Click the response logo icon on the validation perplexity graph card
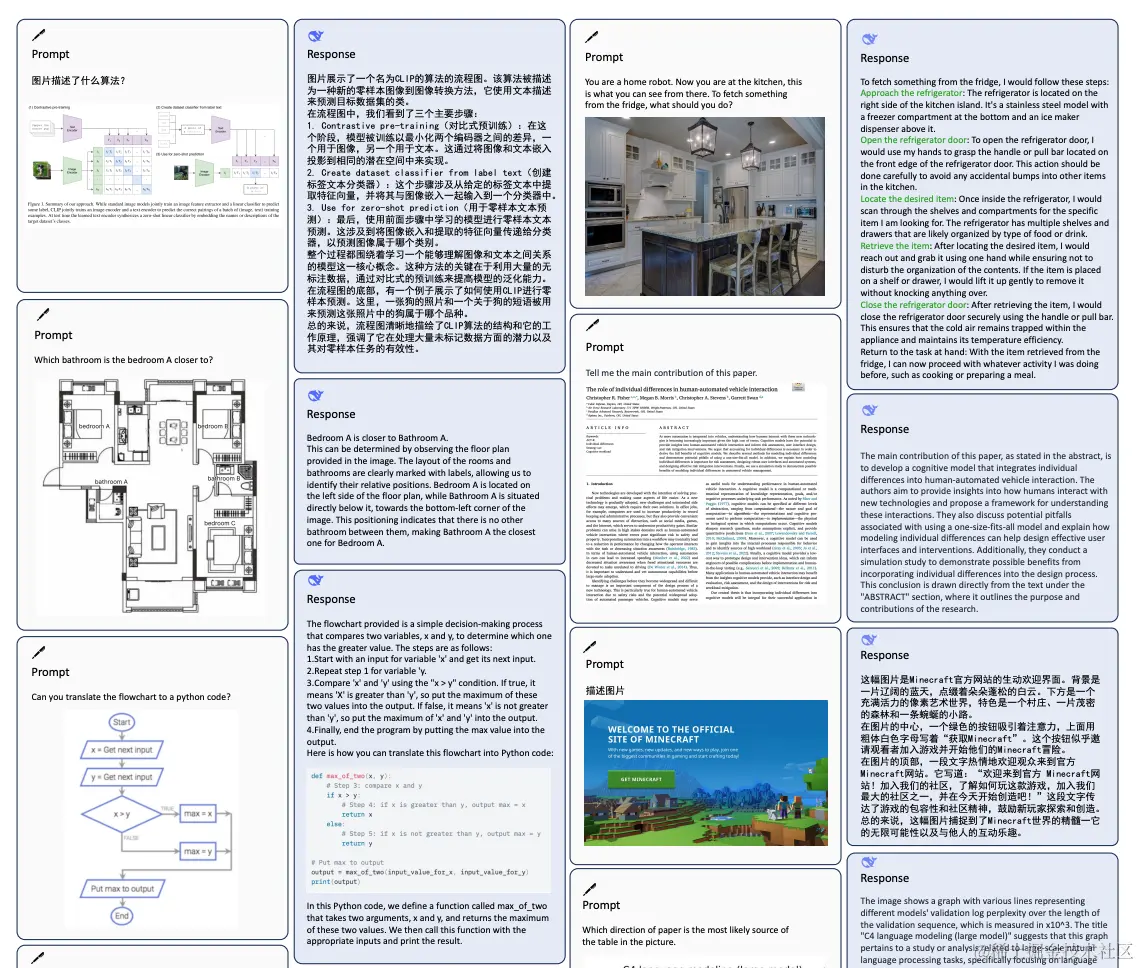This screenshot has height=968, width=1140. click(x=869, y=862)
